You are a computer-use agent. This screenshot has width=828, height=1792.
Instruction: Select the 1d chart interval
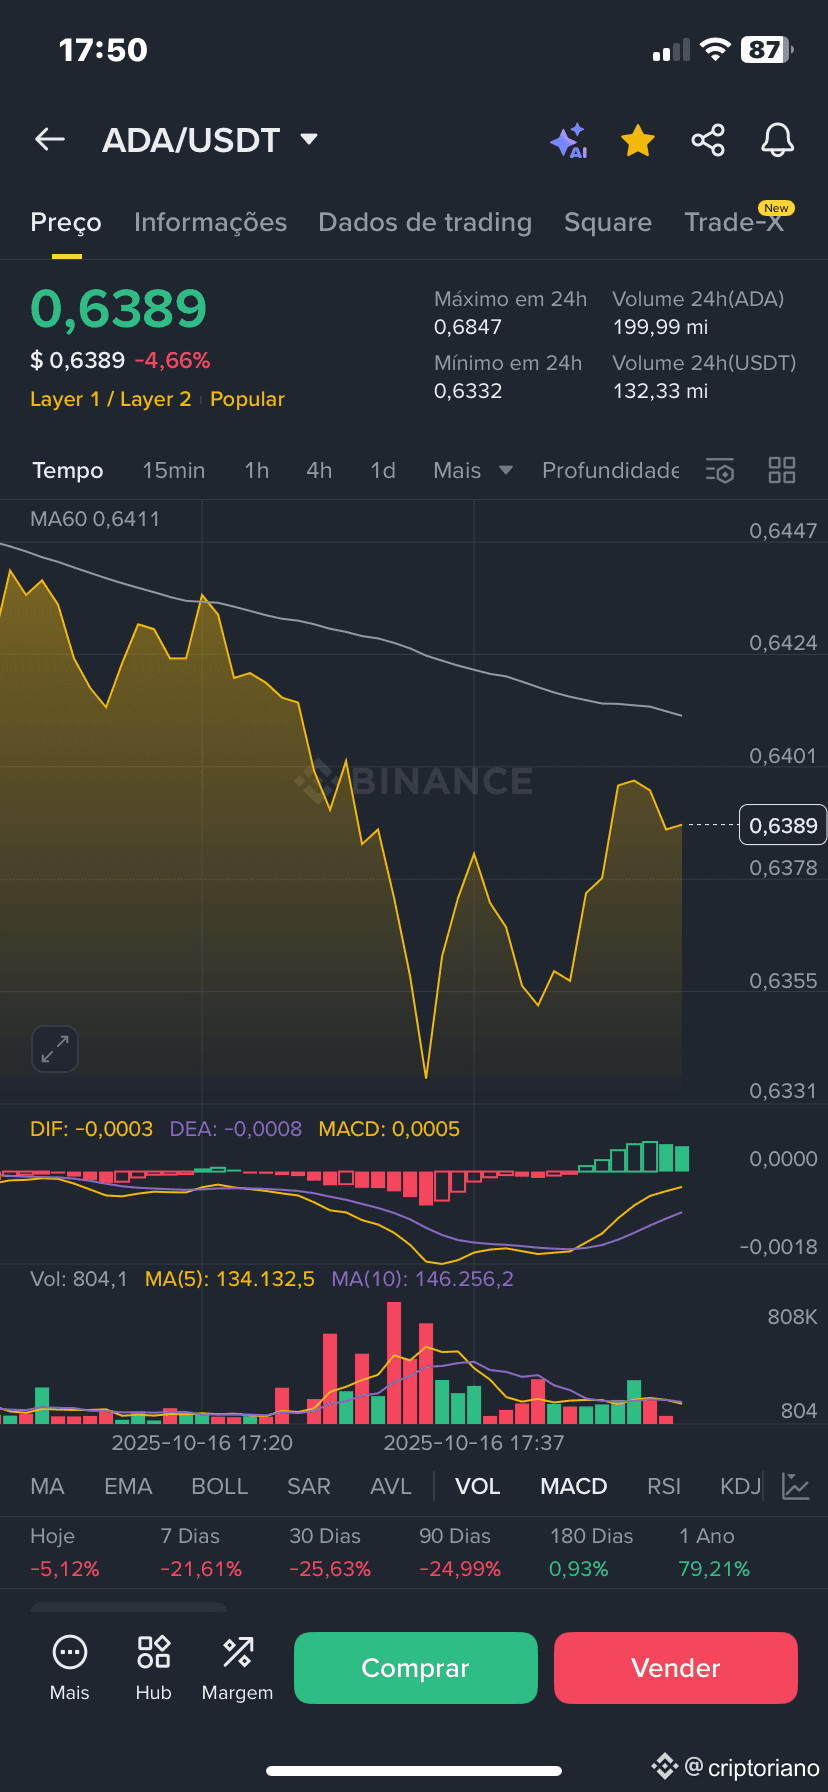pos(383,470)
